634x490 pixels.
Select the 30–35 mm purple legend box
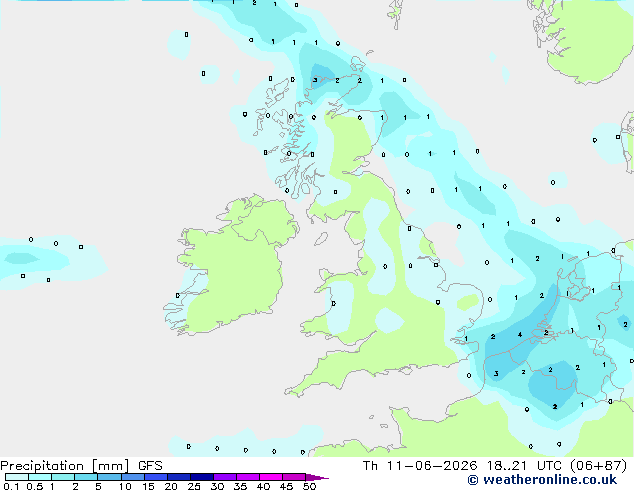click(225, 477)
